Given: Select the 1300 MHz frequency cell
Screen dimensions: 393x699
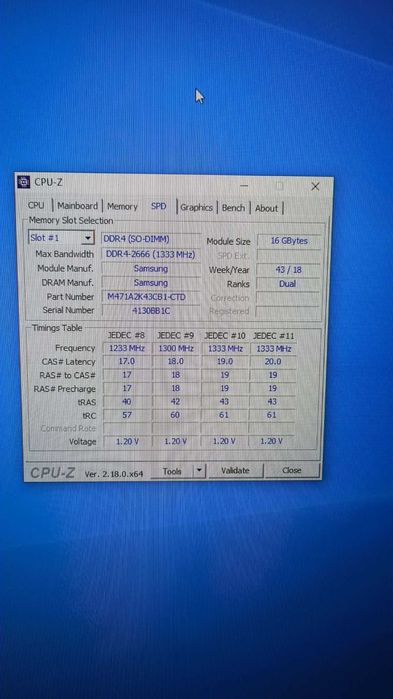Looking at the screenshot, I should [176, 349].
